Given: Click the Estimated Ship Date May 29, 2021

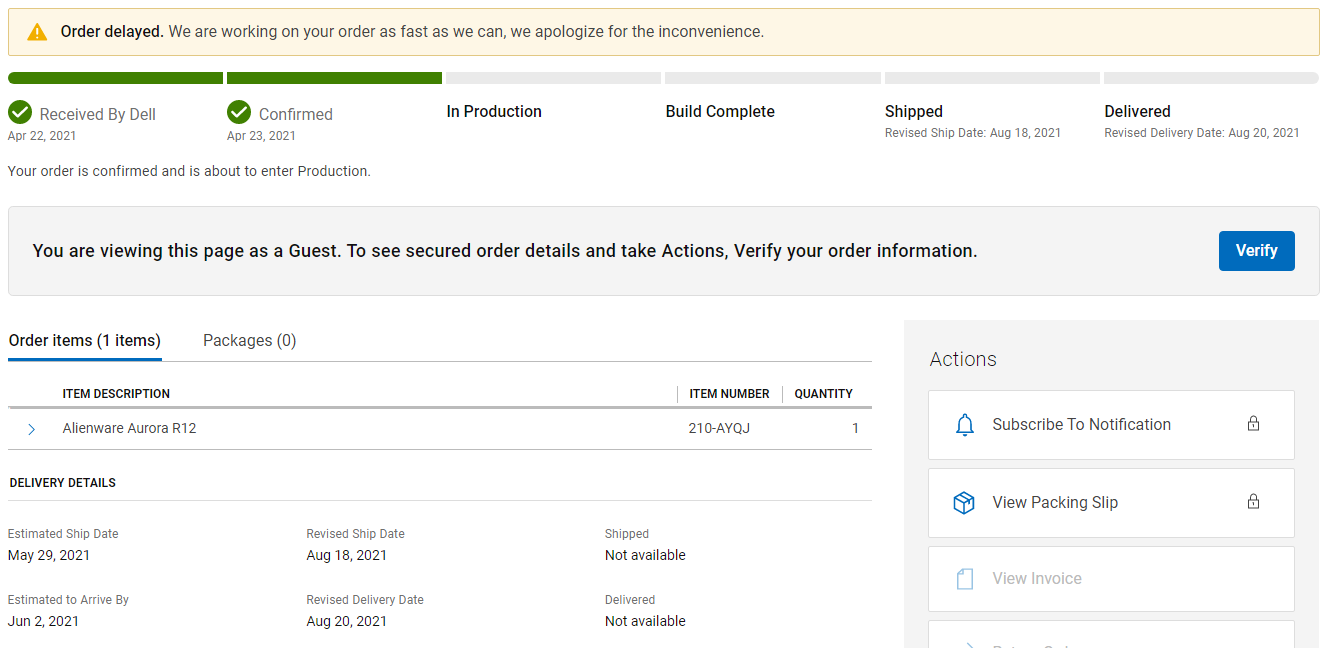Looking at the screenshot, I should [x=48, y=556].
